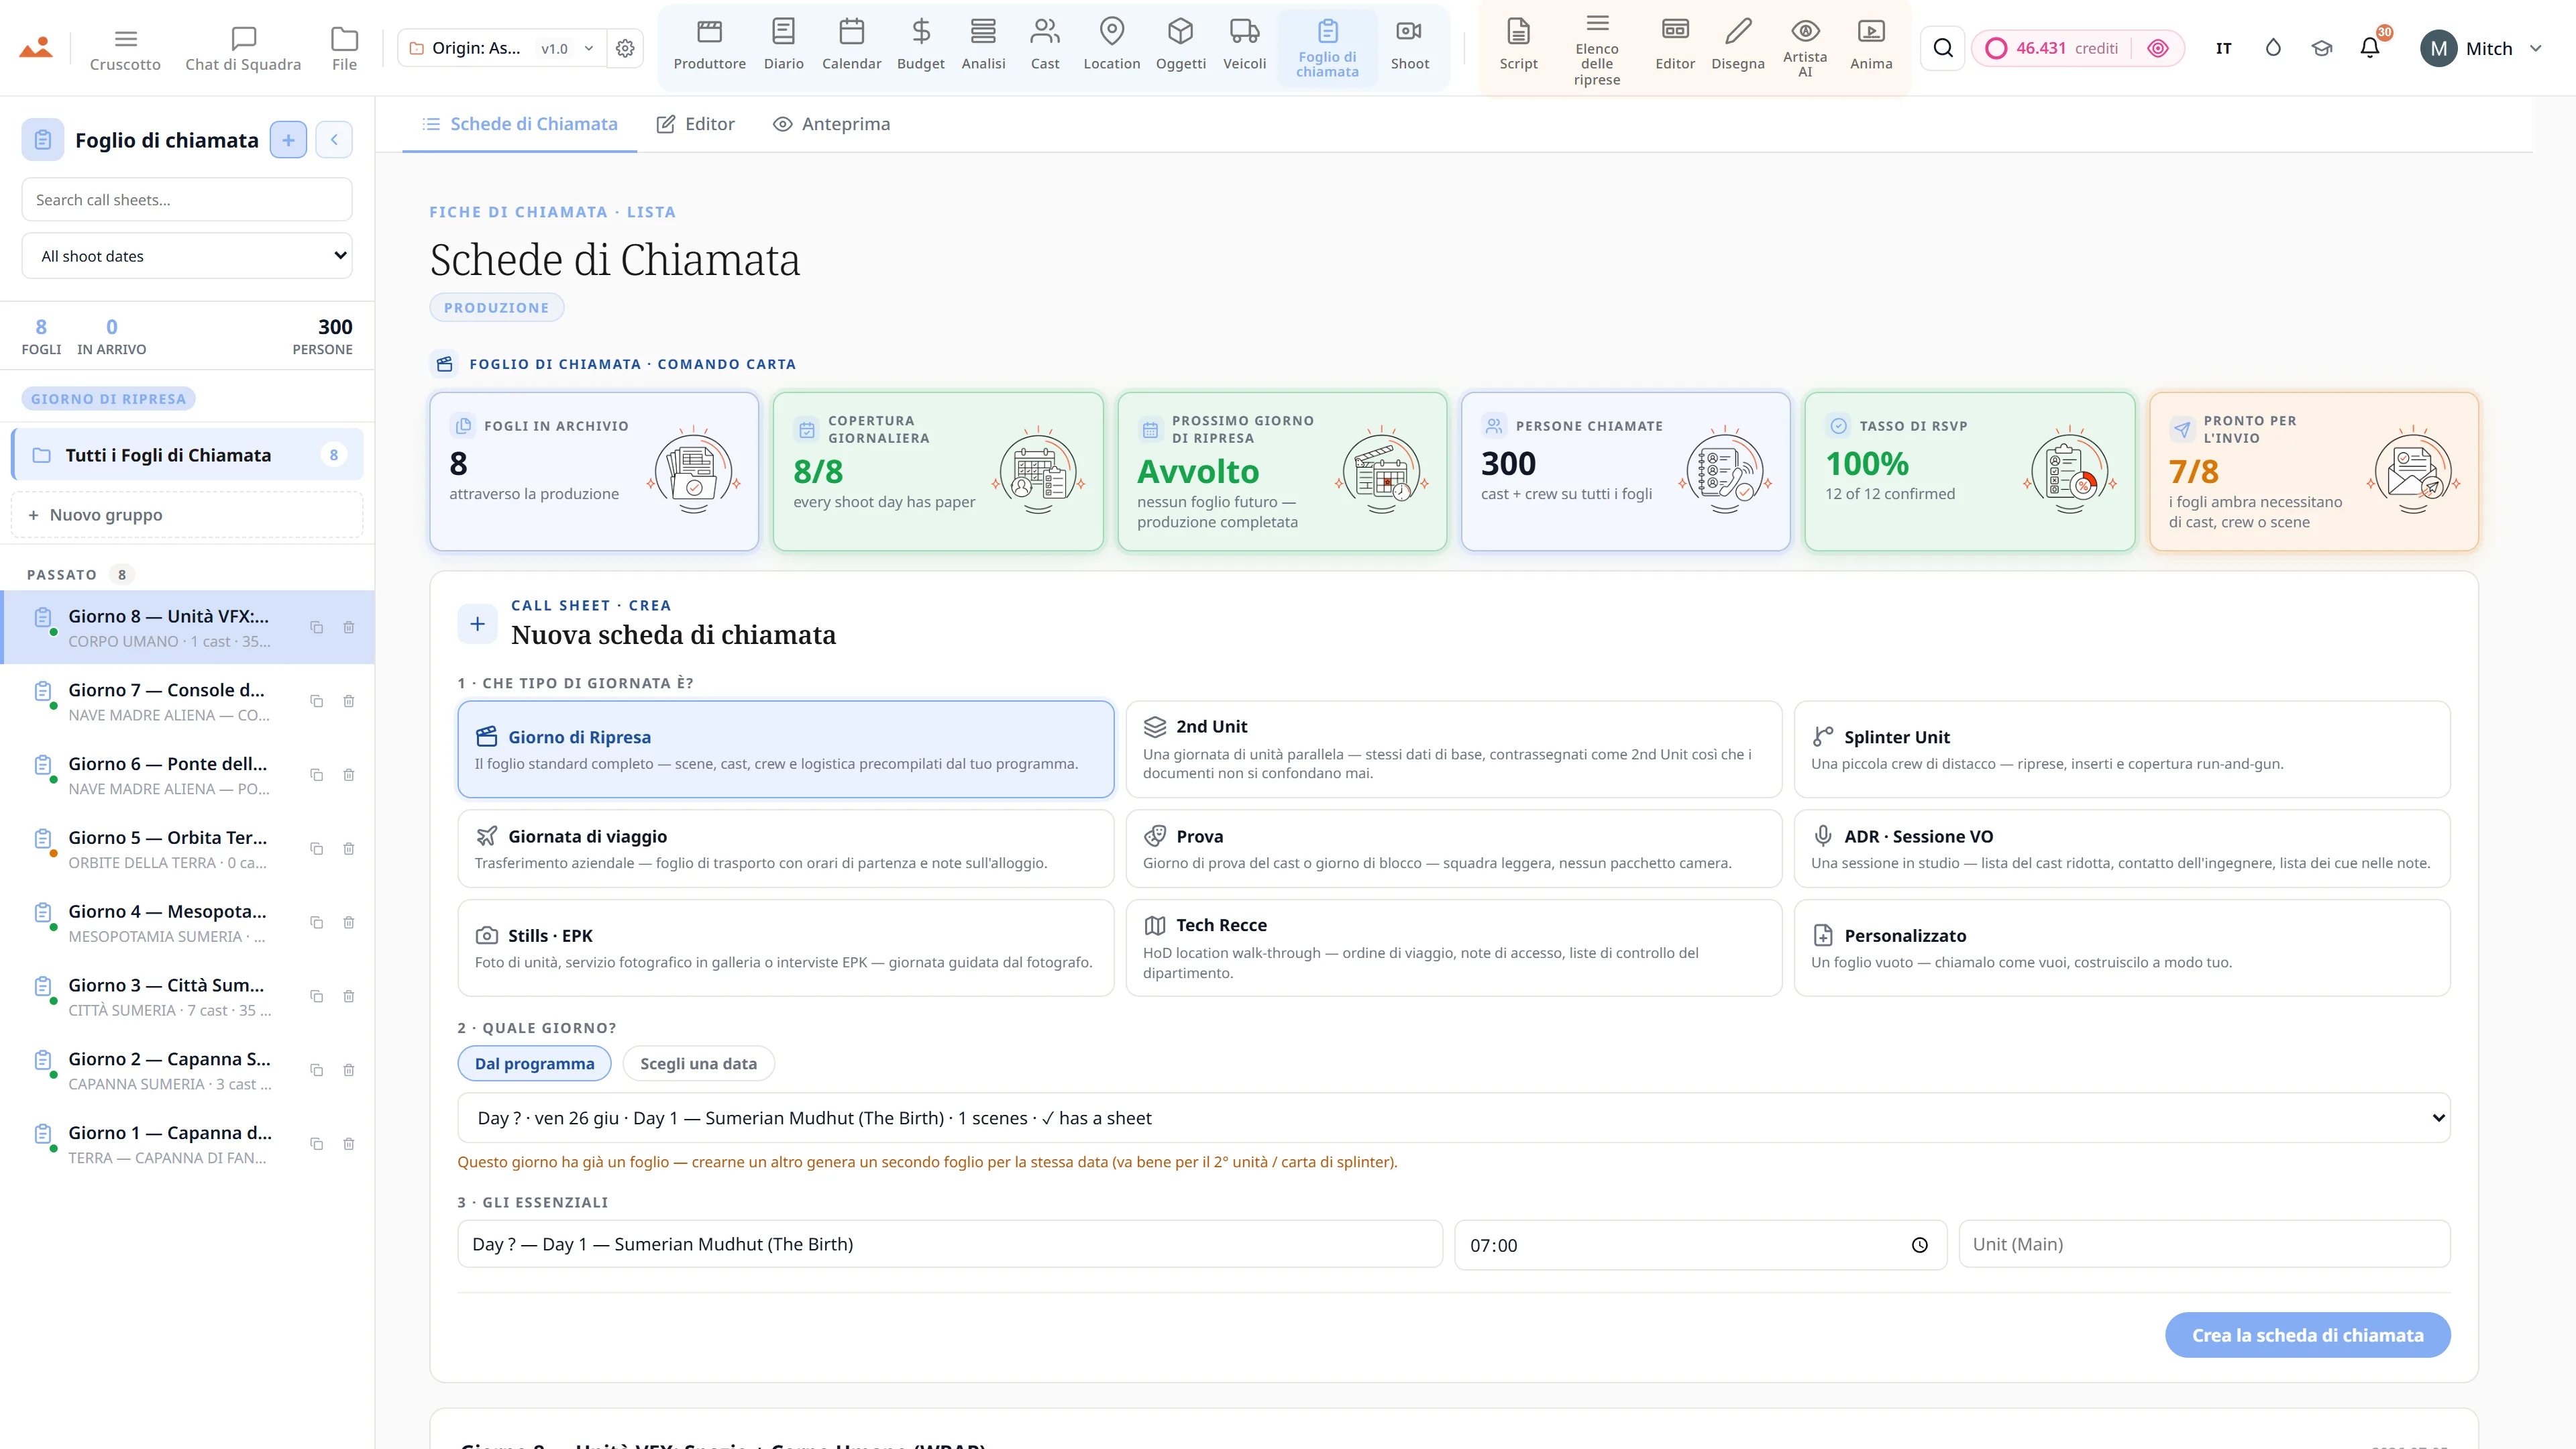Select the Splinter Unit day type
Viewport: 2576px width, 1449px height.
click(2121, 749)
